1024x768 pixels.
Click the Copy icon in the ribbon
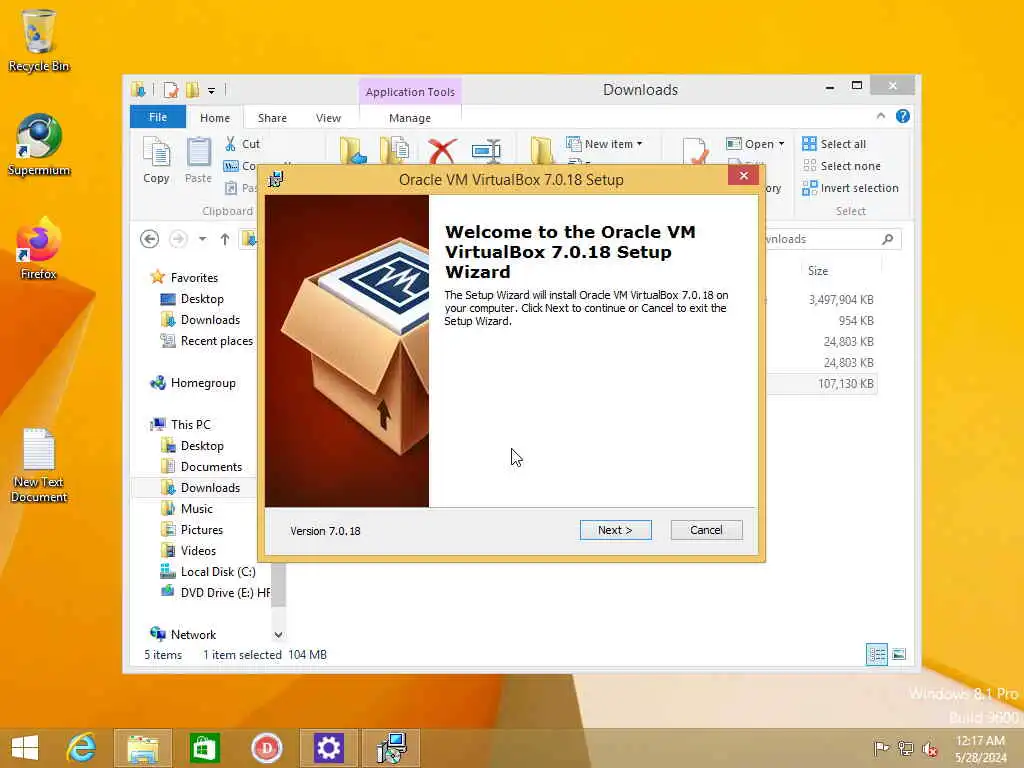click(x=156, y=160)
